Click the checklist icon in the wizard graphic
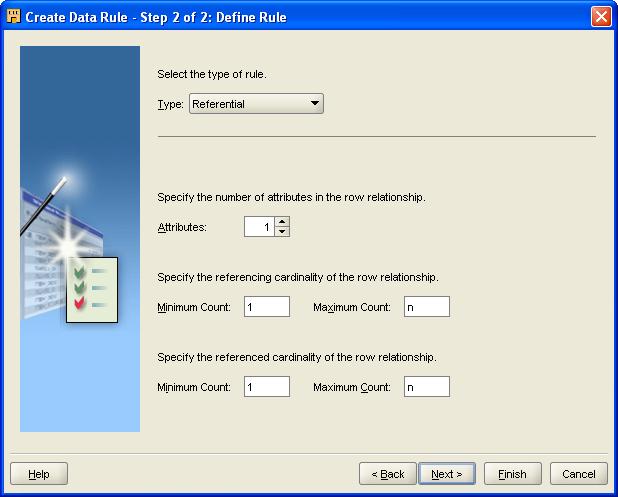The width and height of the screenshot is (618, 497). pos(92,288)
